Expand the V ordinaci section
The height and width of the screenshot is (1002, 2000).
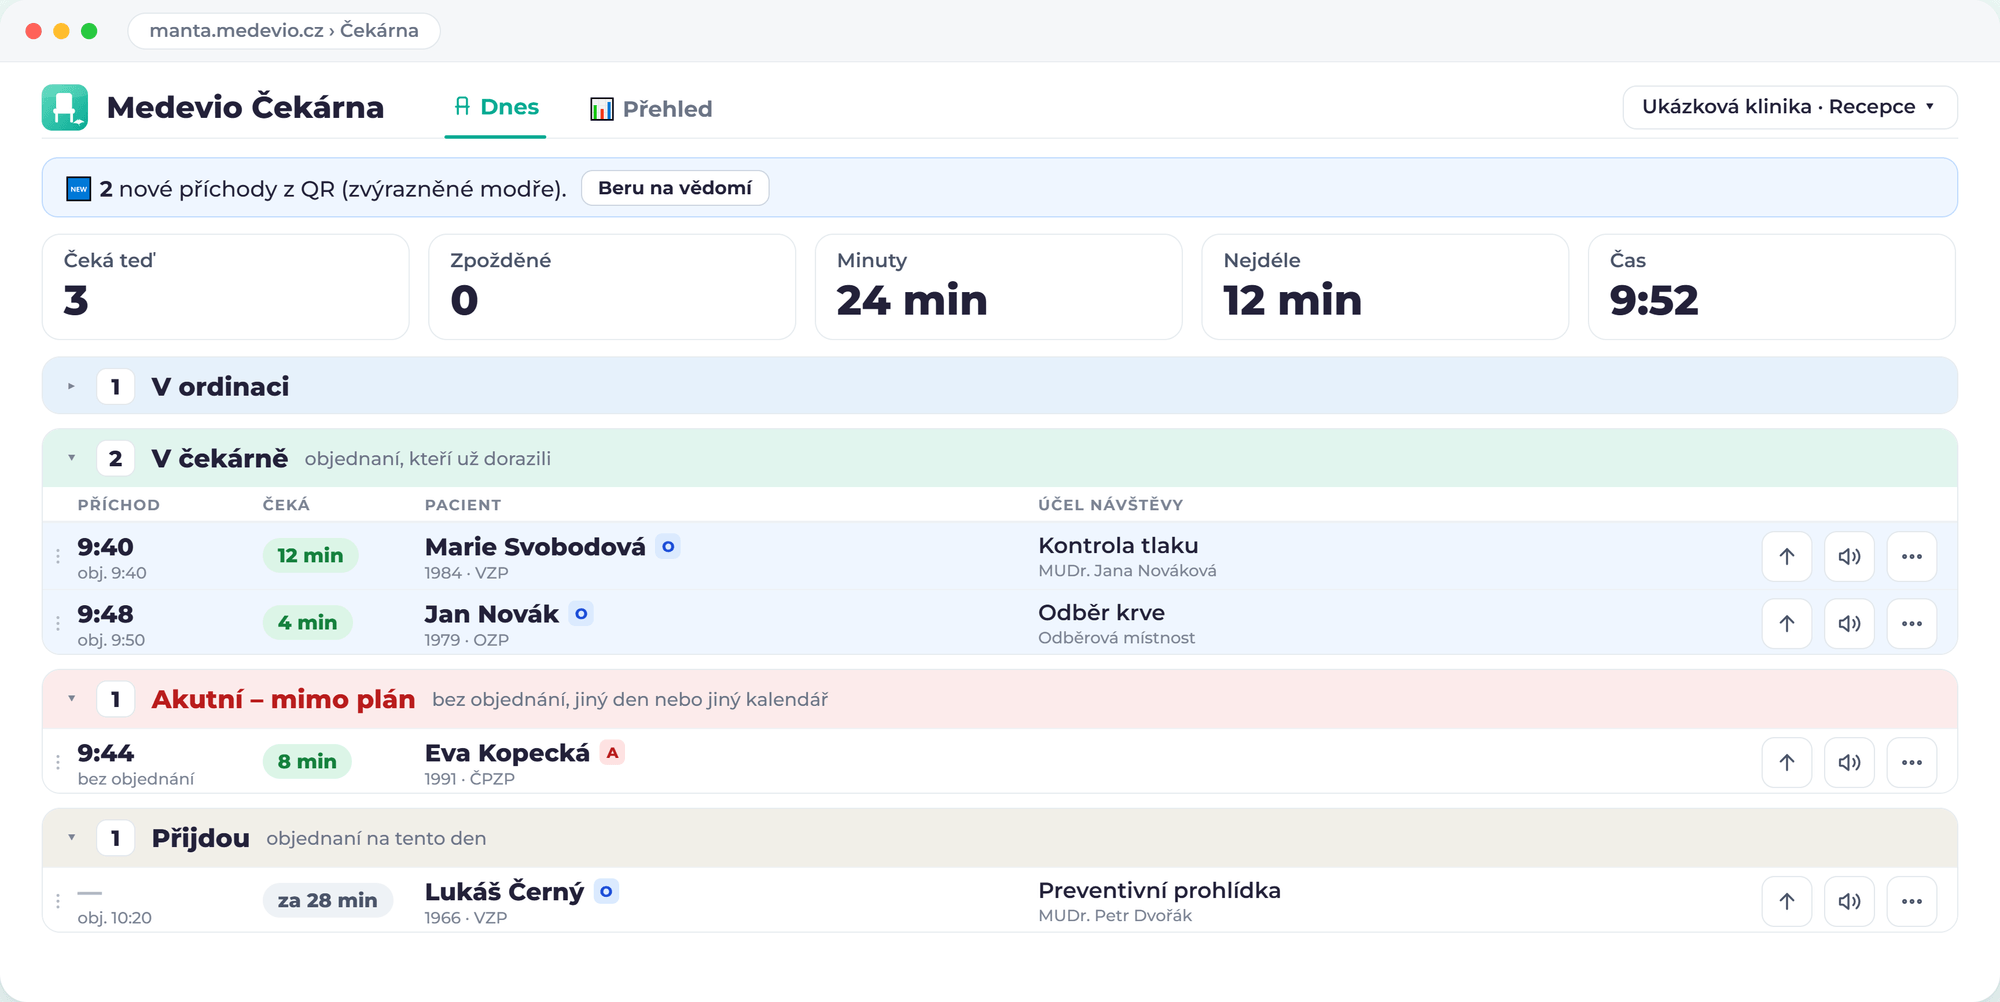tap(71, 386)
